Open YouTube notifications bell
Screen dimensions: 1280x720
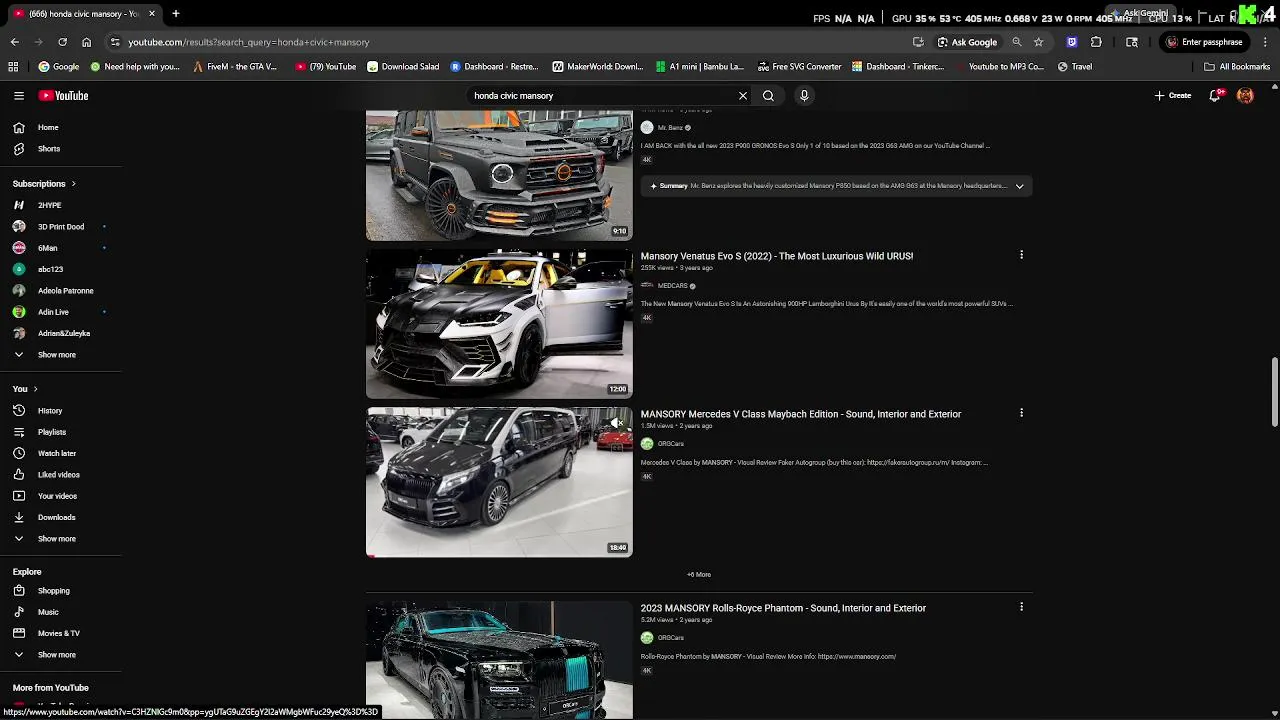coord(1215,95)
